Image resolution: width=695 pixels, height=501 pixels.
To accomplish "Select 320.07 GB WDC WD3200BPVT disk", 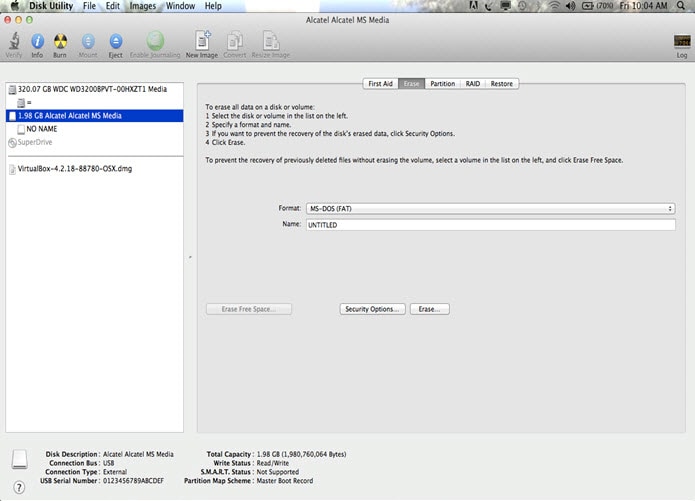I will (94, 89).
